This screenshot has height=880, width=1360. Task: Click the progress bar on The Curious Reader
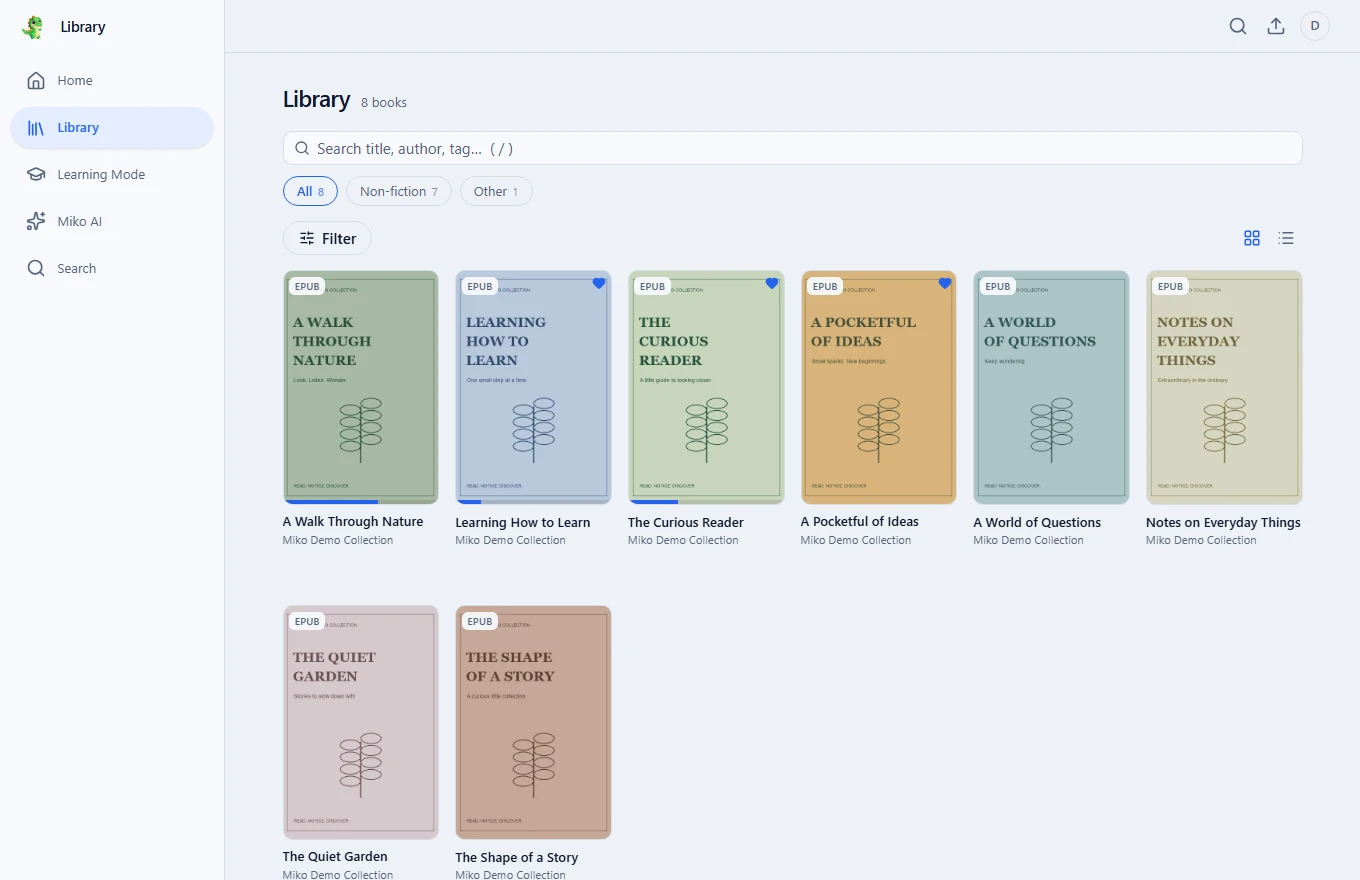[706, 502]
